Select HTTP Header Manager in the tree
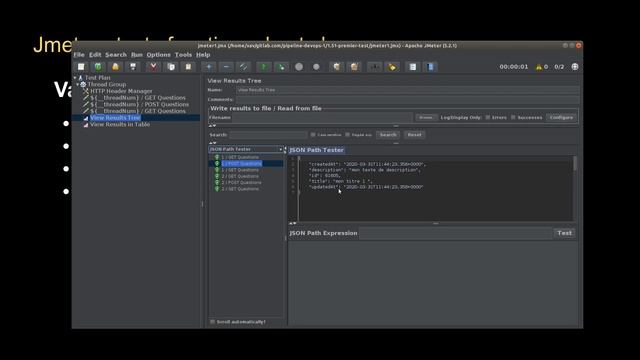 point(121,91)
